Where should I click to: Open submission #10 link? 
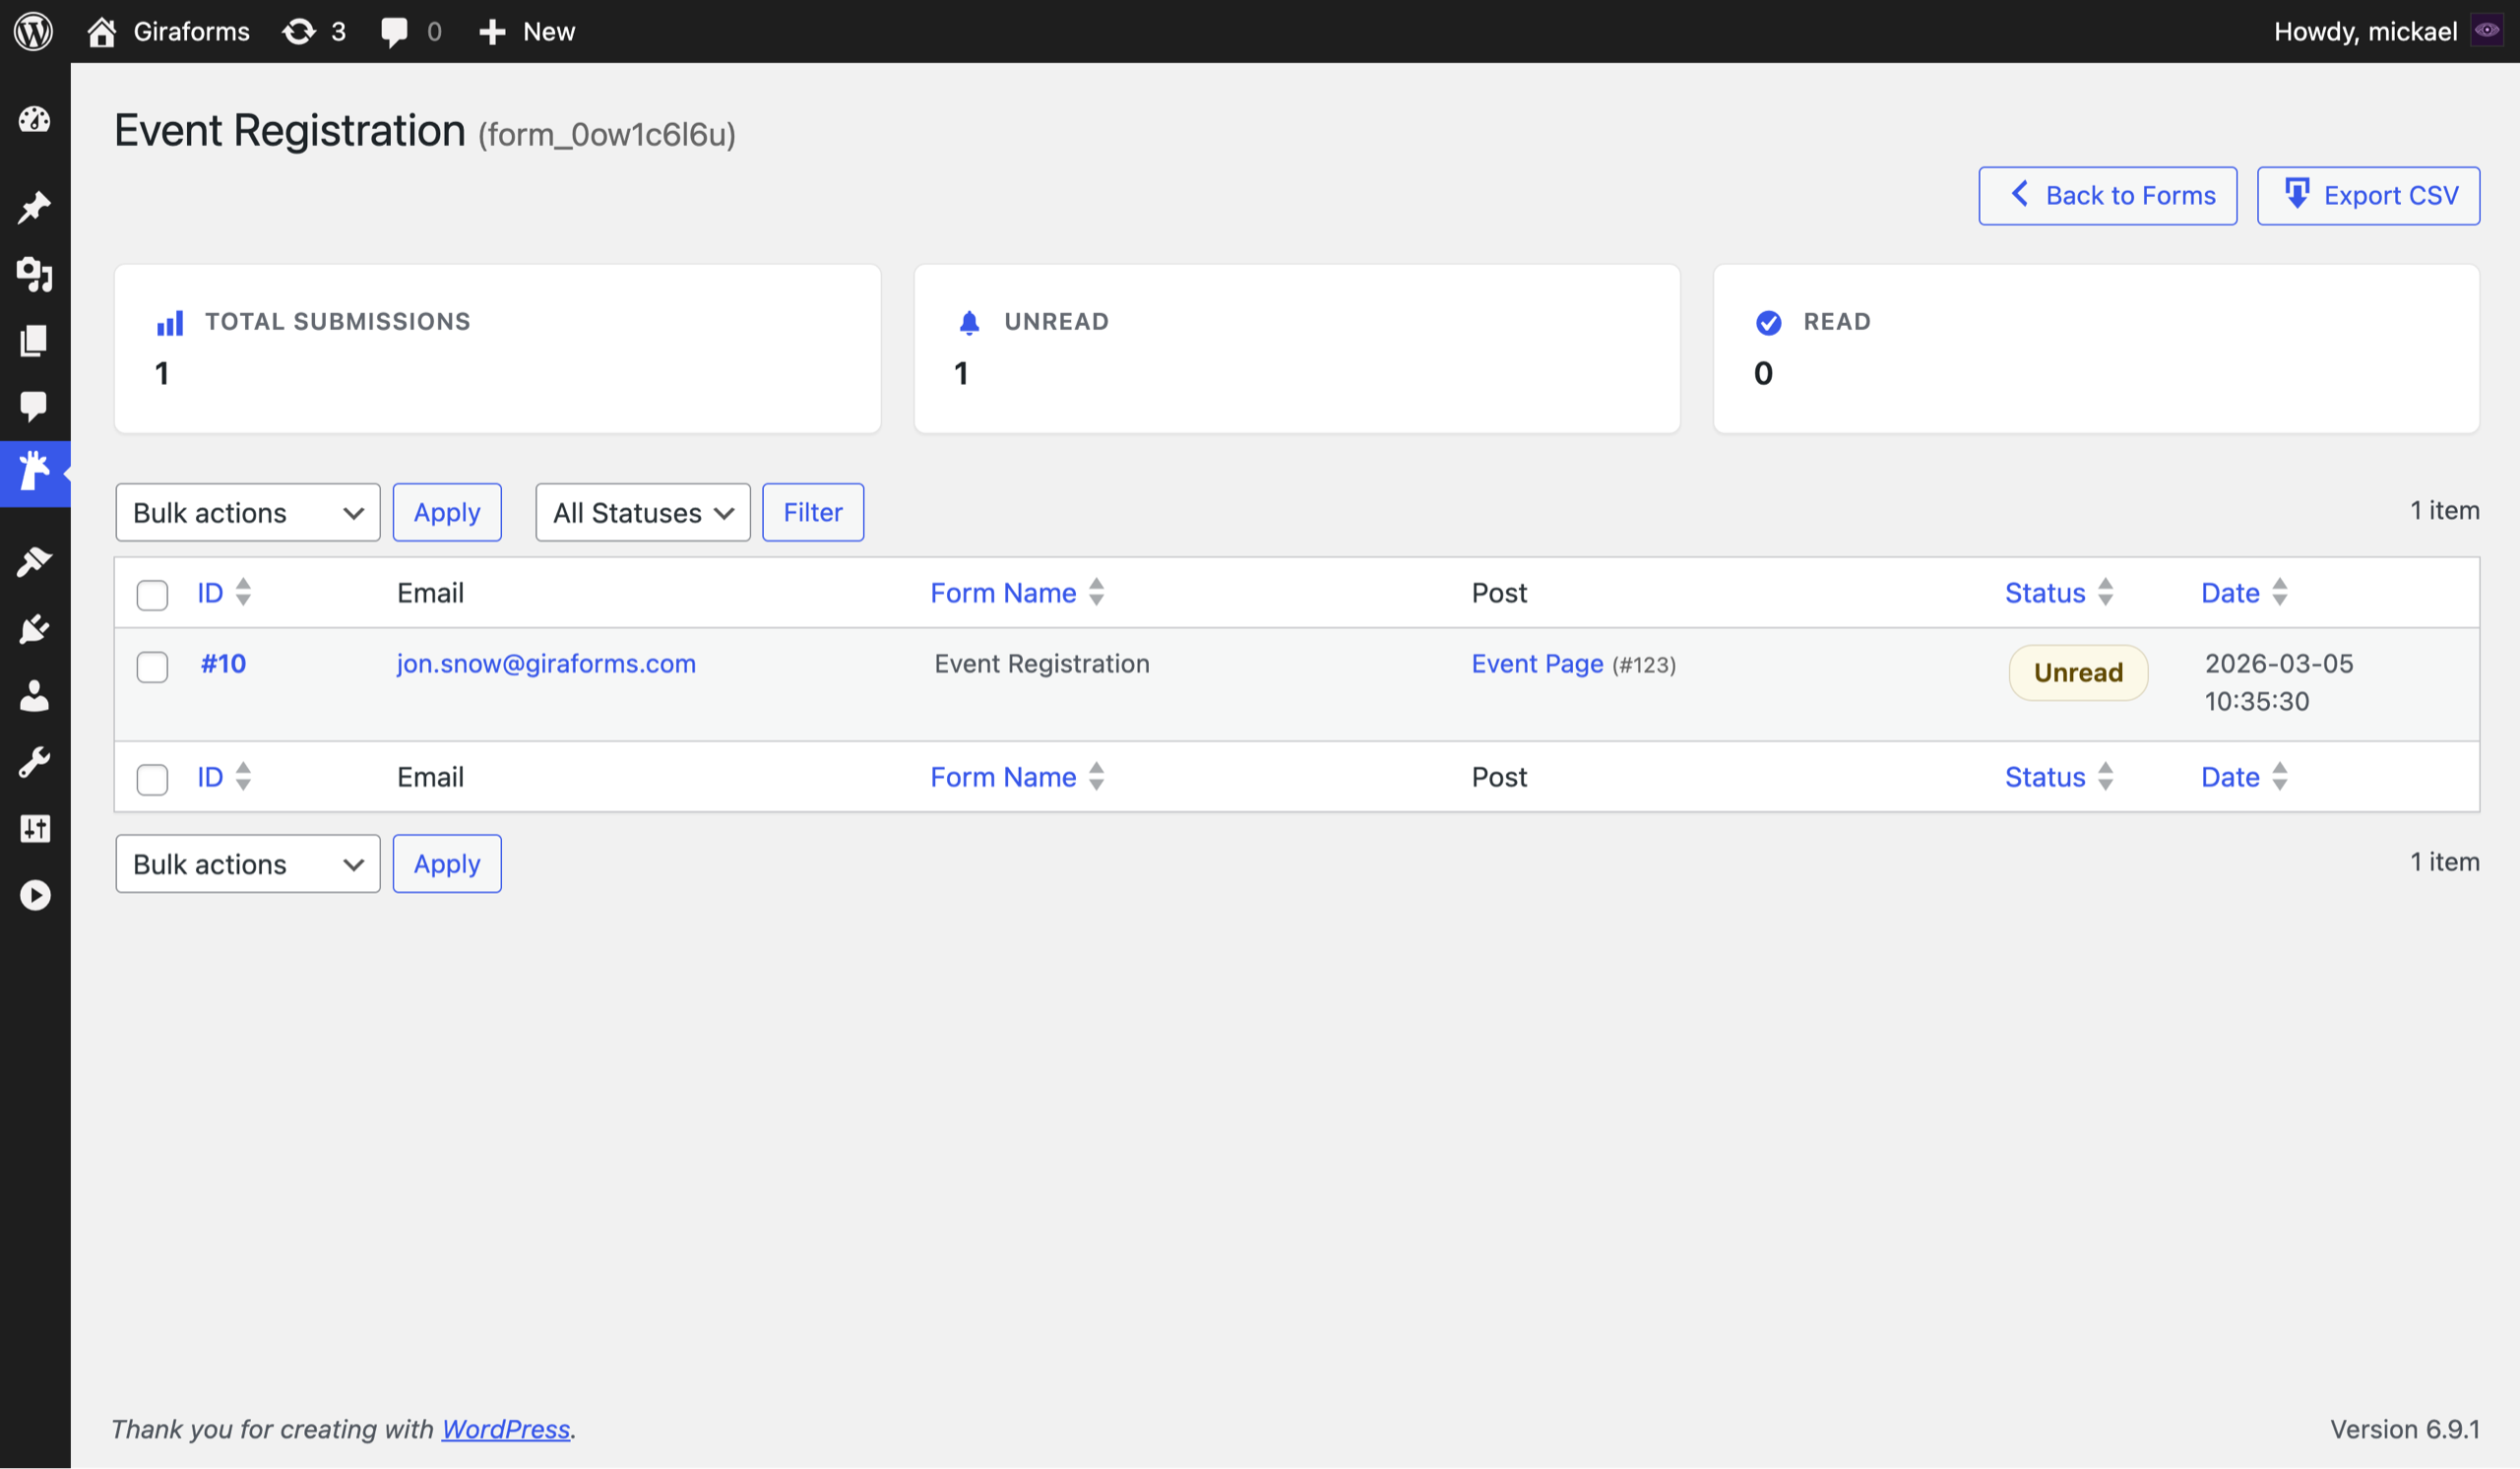[223, 664]
